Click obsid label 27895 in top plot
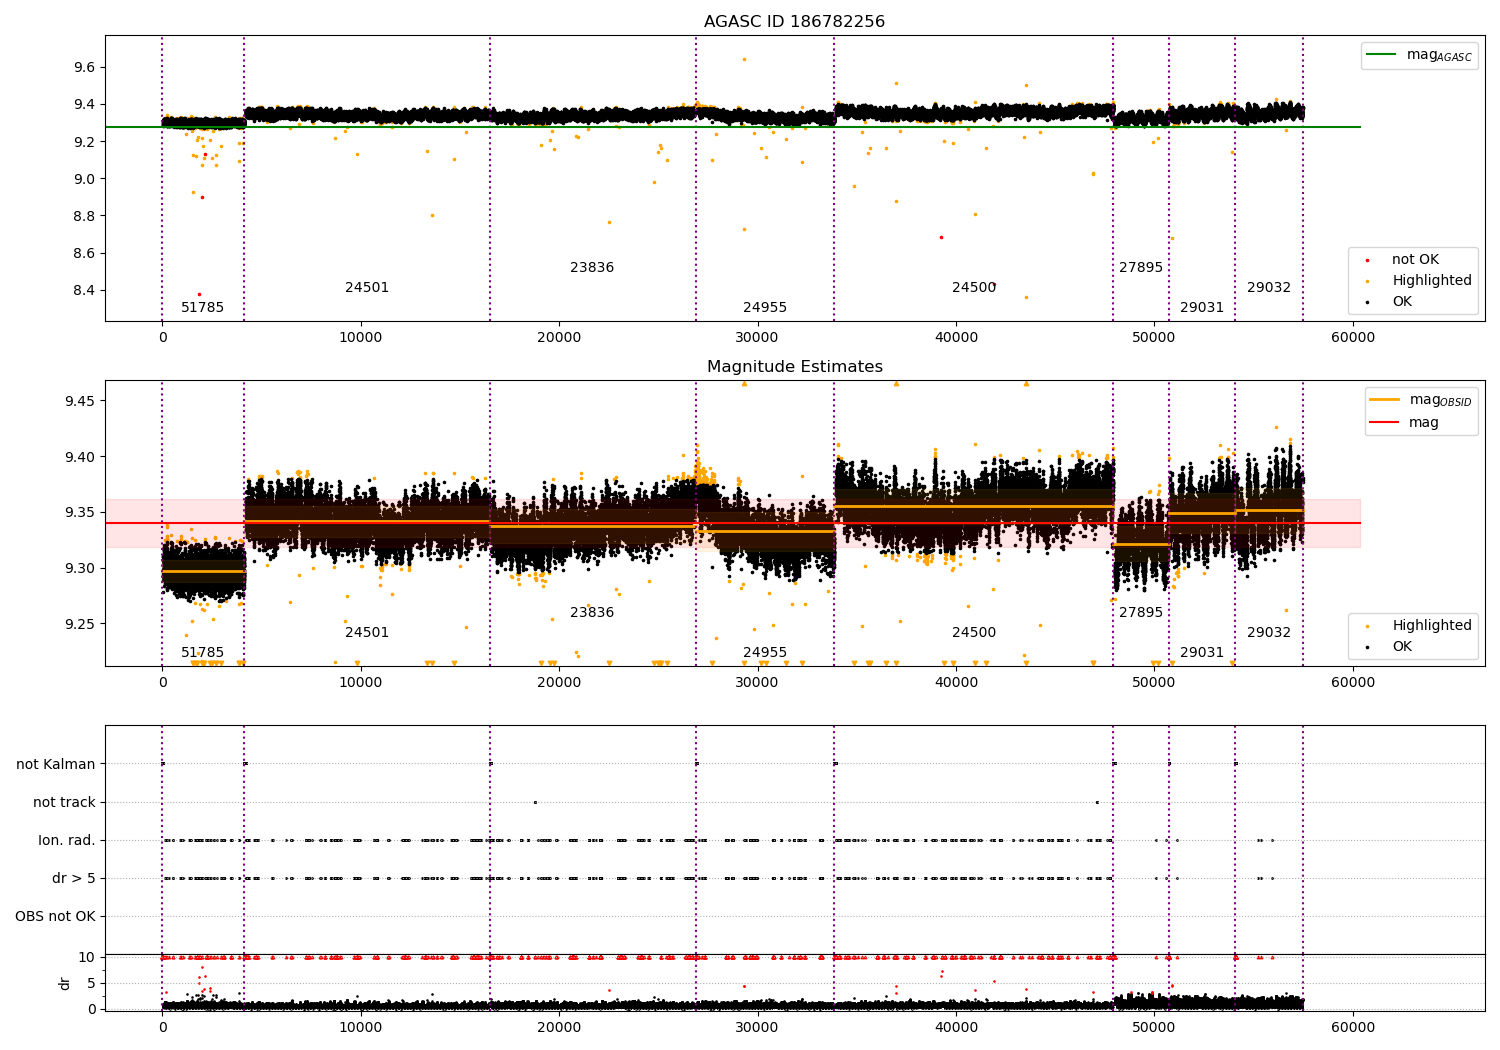The width and height of the screenshot is (1500, 1050). 1141,268
